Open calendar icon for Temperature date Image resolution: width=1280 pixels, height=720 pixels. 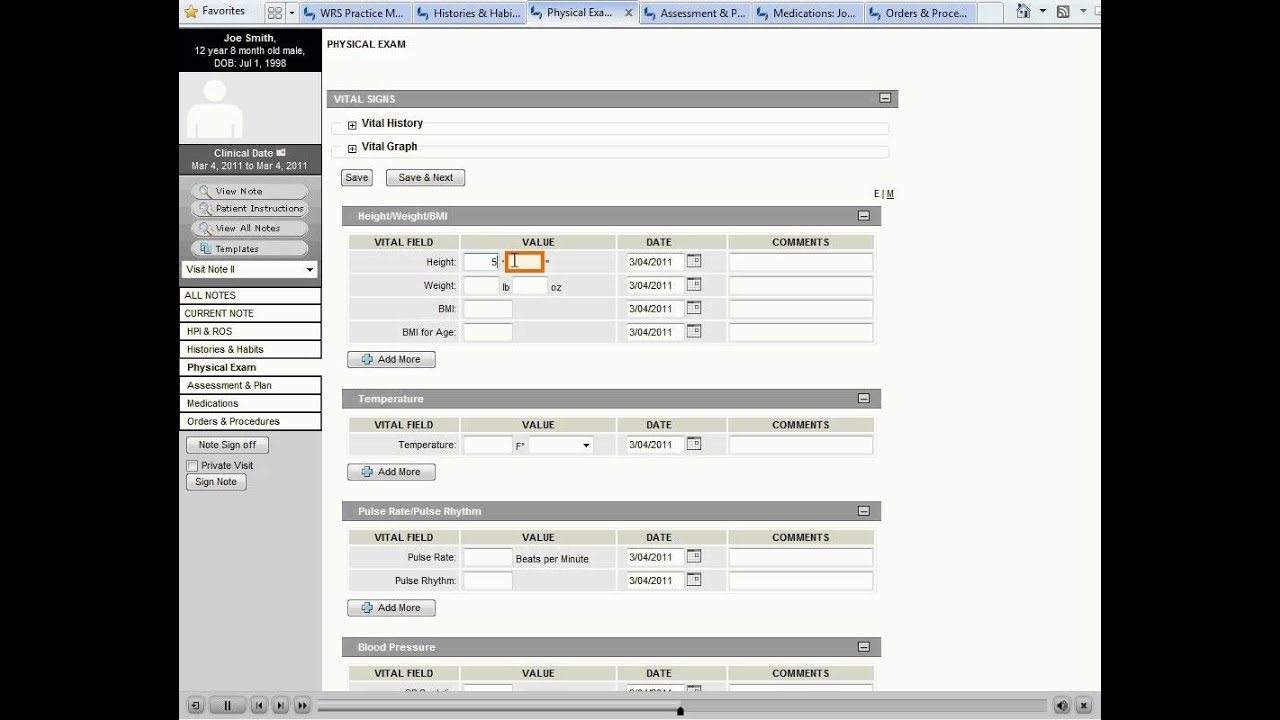(694, 444)
